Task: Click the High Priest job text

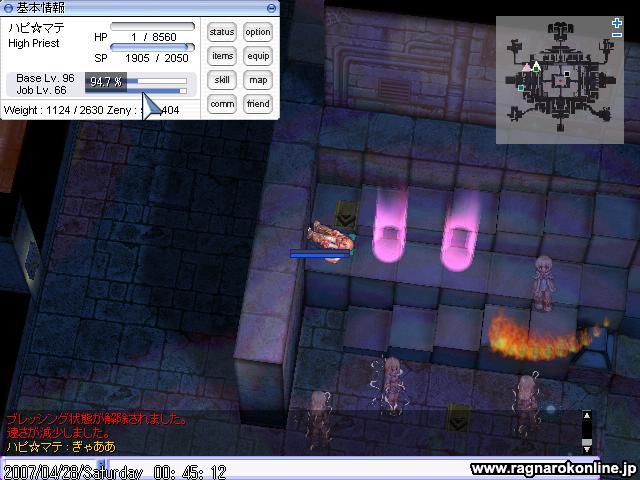Action: point(33,43)
